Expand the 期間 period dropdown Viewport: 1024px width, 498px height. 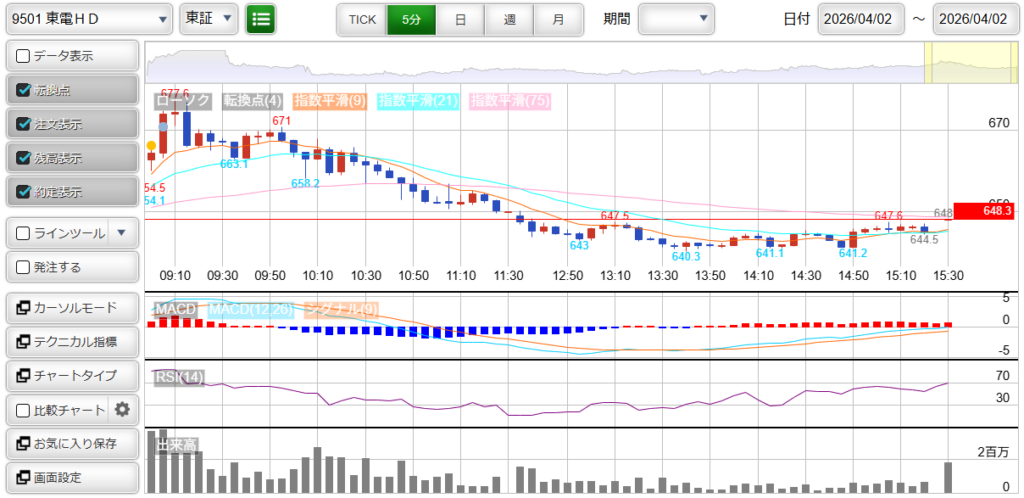pos(676,19)
